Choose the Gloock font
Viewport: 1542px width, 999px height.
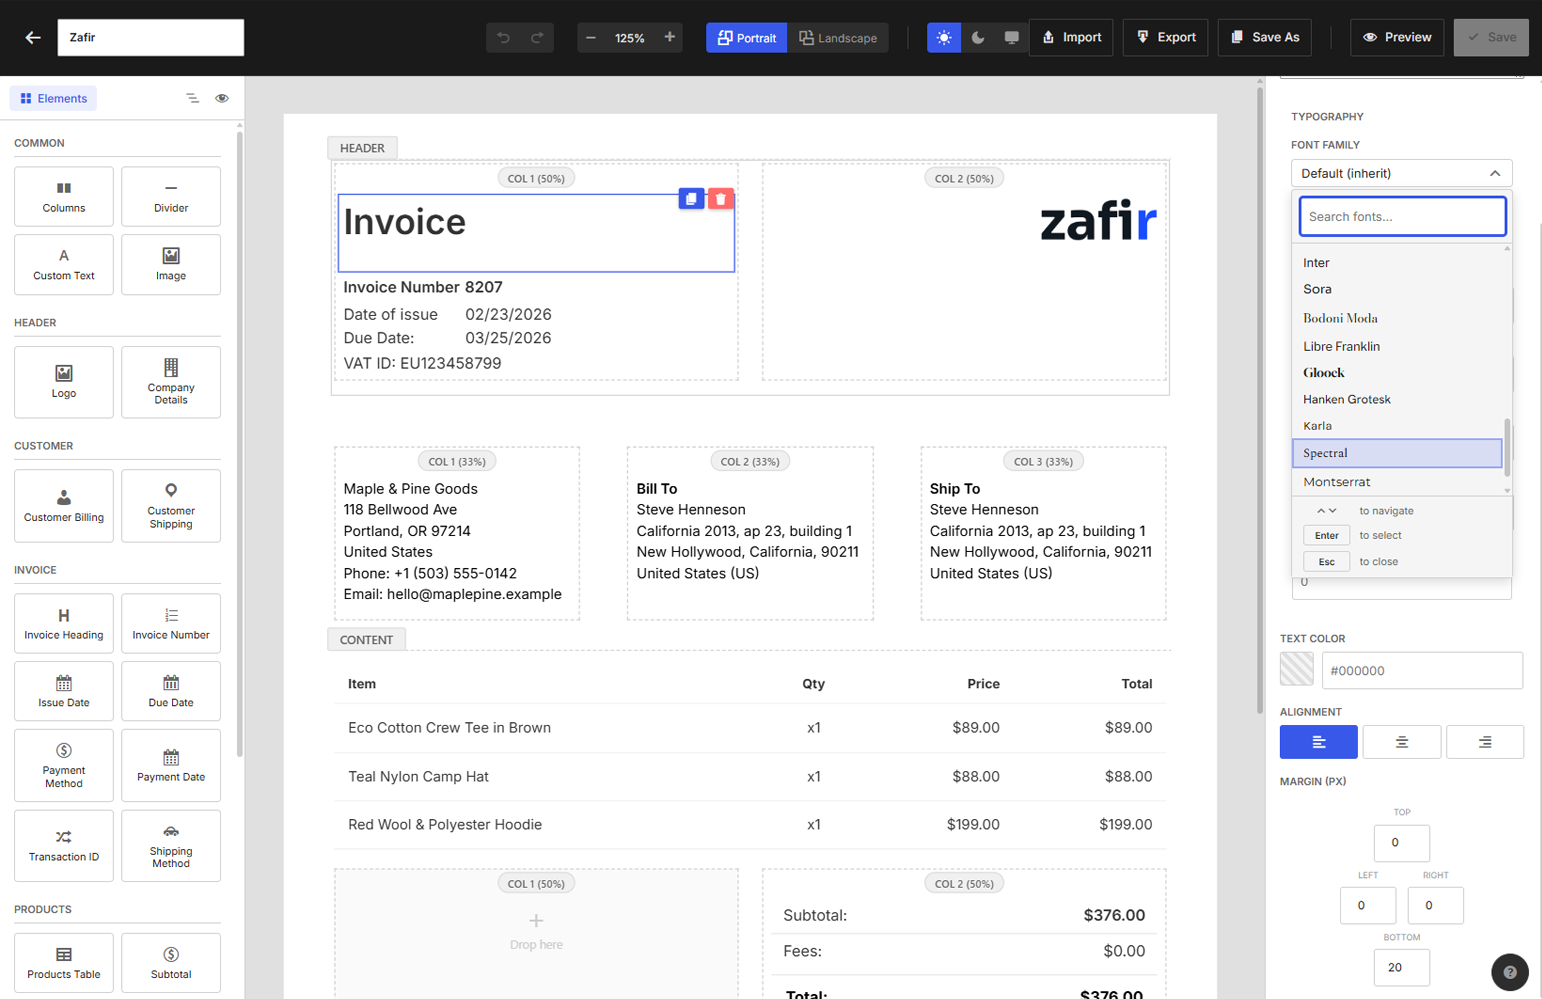tap(1397, 372)
